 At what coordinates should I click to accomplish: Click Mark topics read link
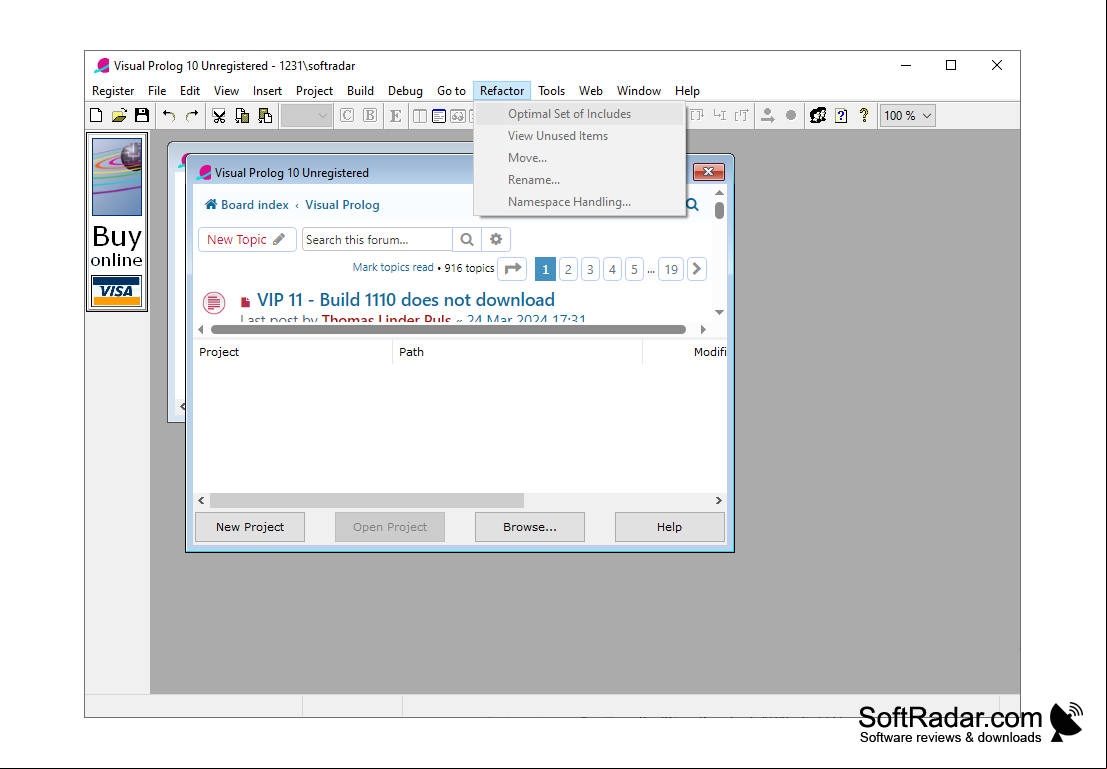pos(393,267)
